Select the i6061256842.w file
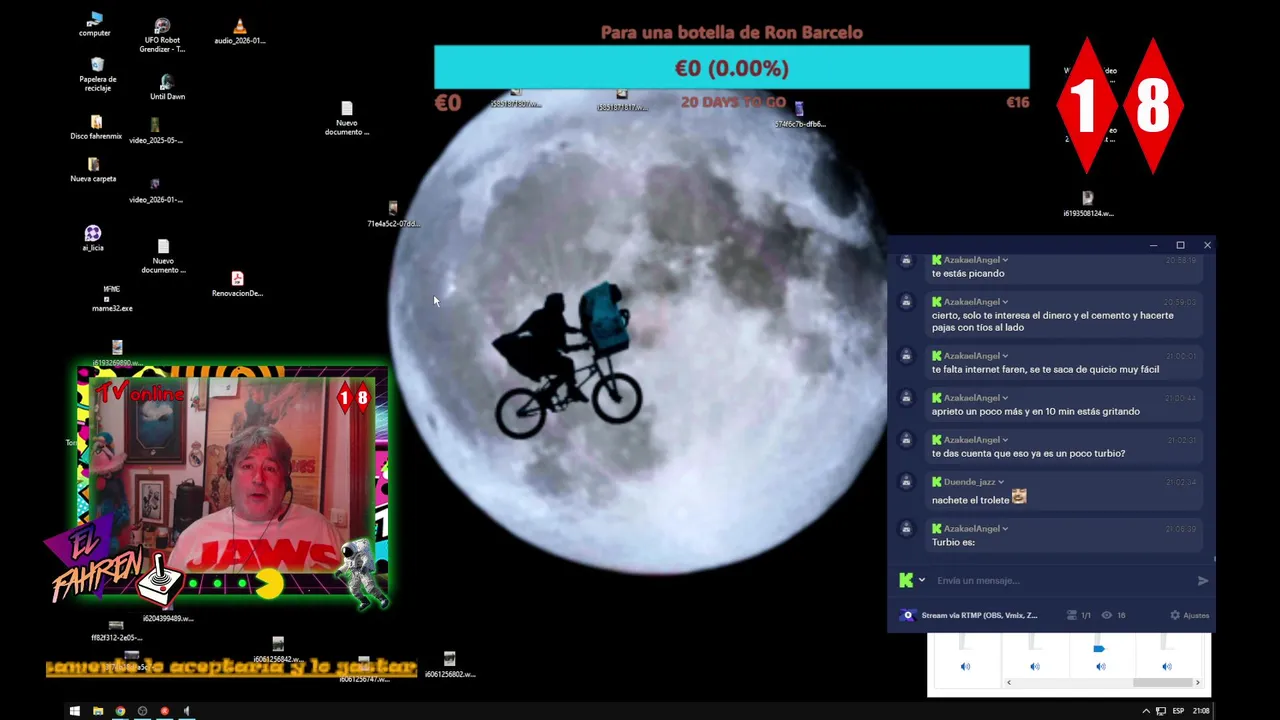The width and height of the screenshot is (1280, 720). [278, 650]
